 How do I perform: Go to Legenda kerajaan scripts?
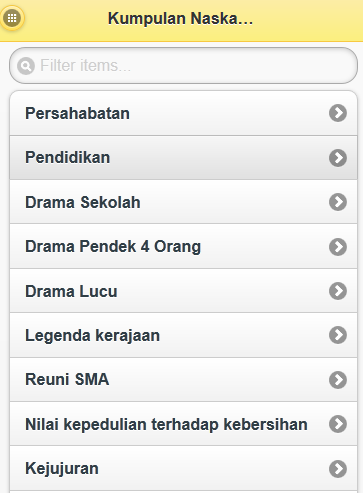(x=183, y=335)
